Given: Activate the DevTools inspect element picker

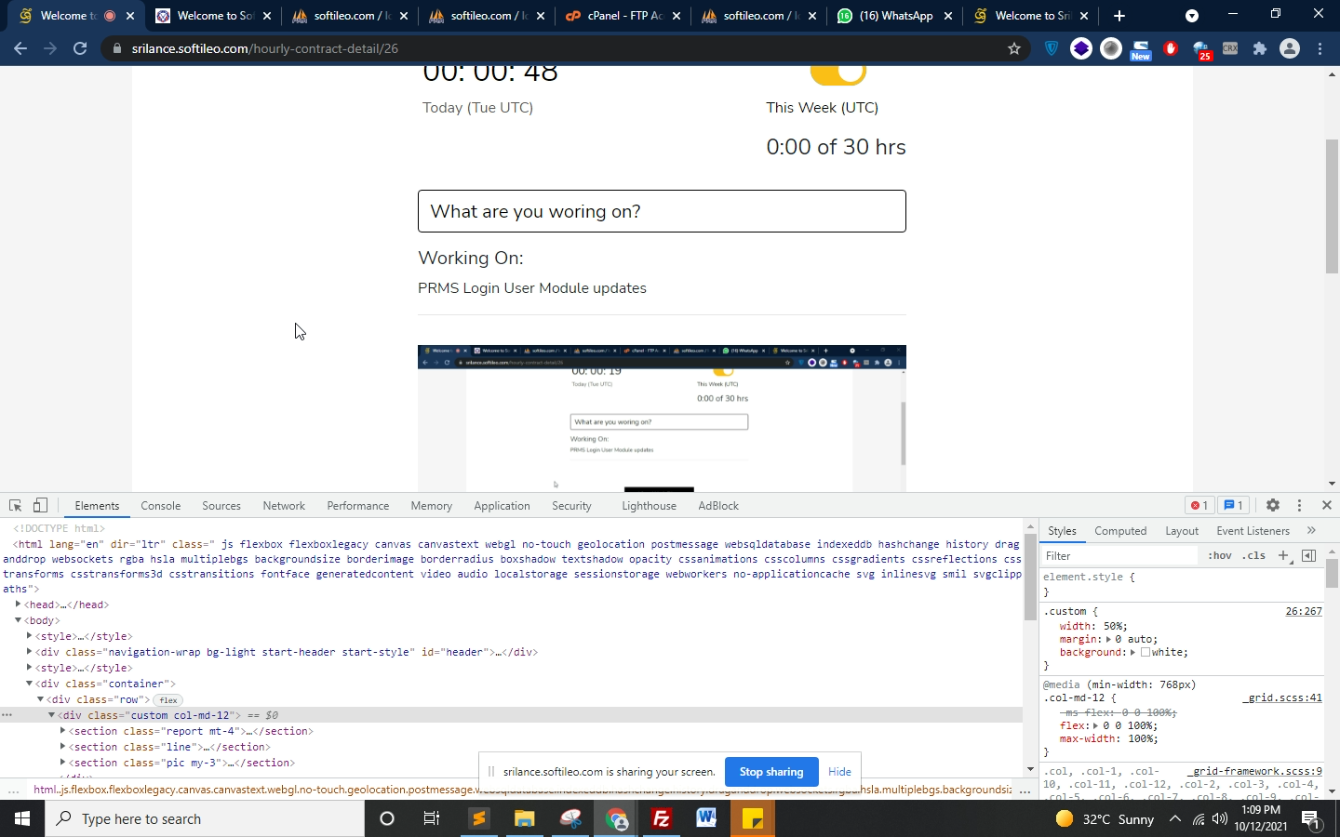Looking at the screenshot, I should 15,506.
